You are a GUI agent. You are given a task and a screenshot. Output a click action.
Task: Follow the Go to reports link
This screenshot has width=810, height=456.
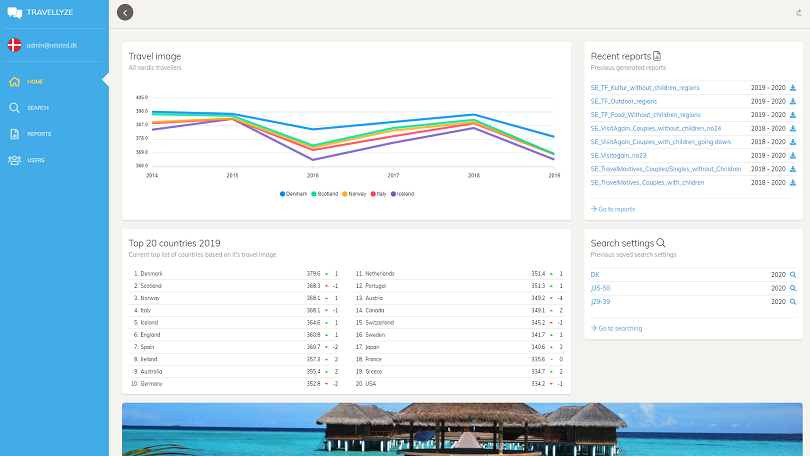[x=613, y=209]
